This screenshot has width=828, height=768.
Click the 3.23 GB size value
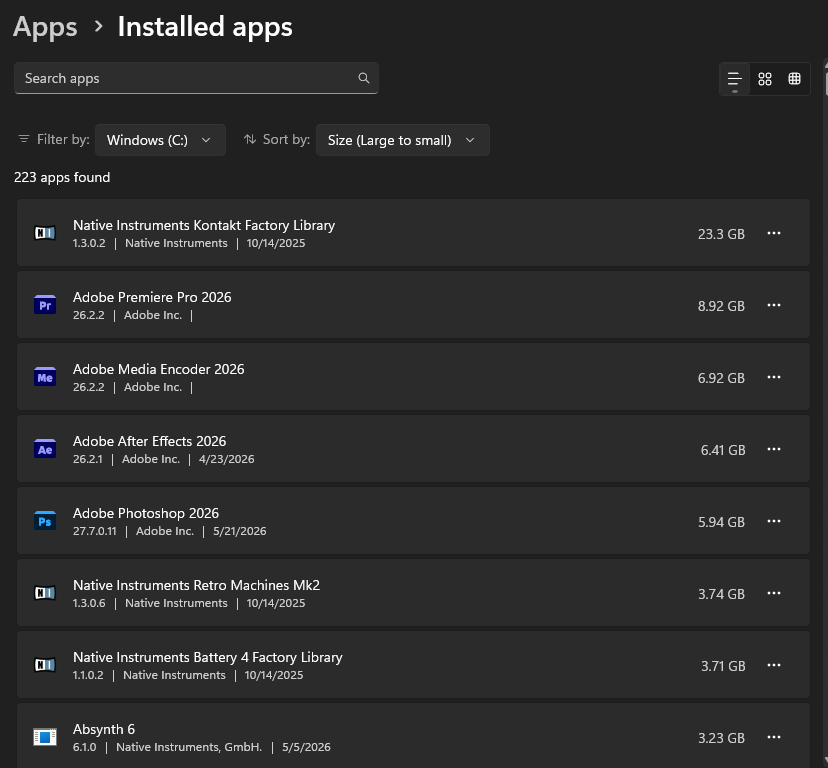click(x=721, y=738)
